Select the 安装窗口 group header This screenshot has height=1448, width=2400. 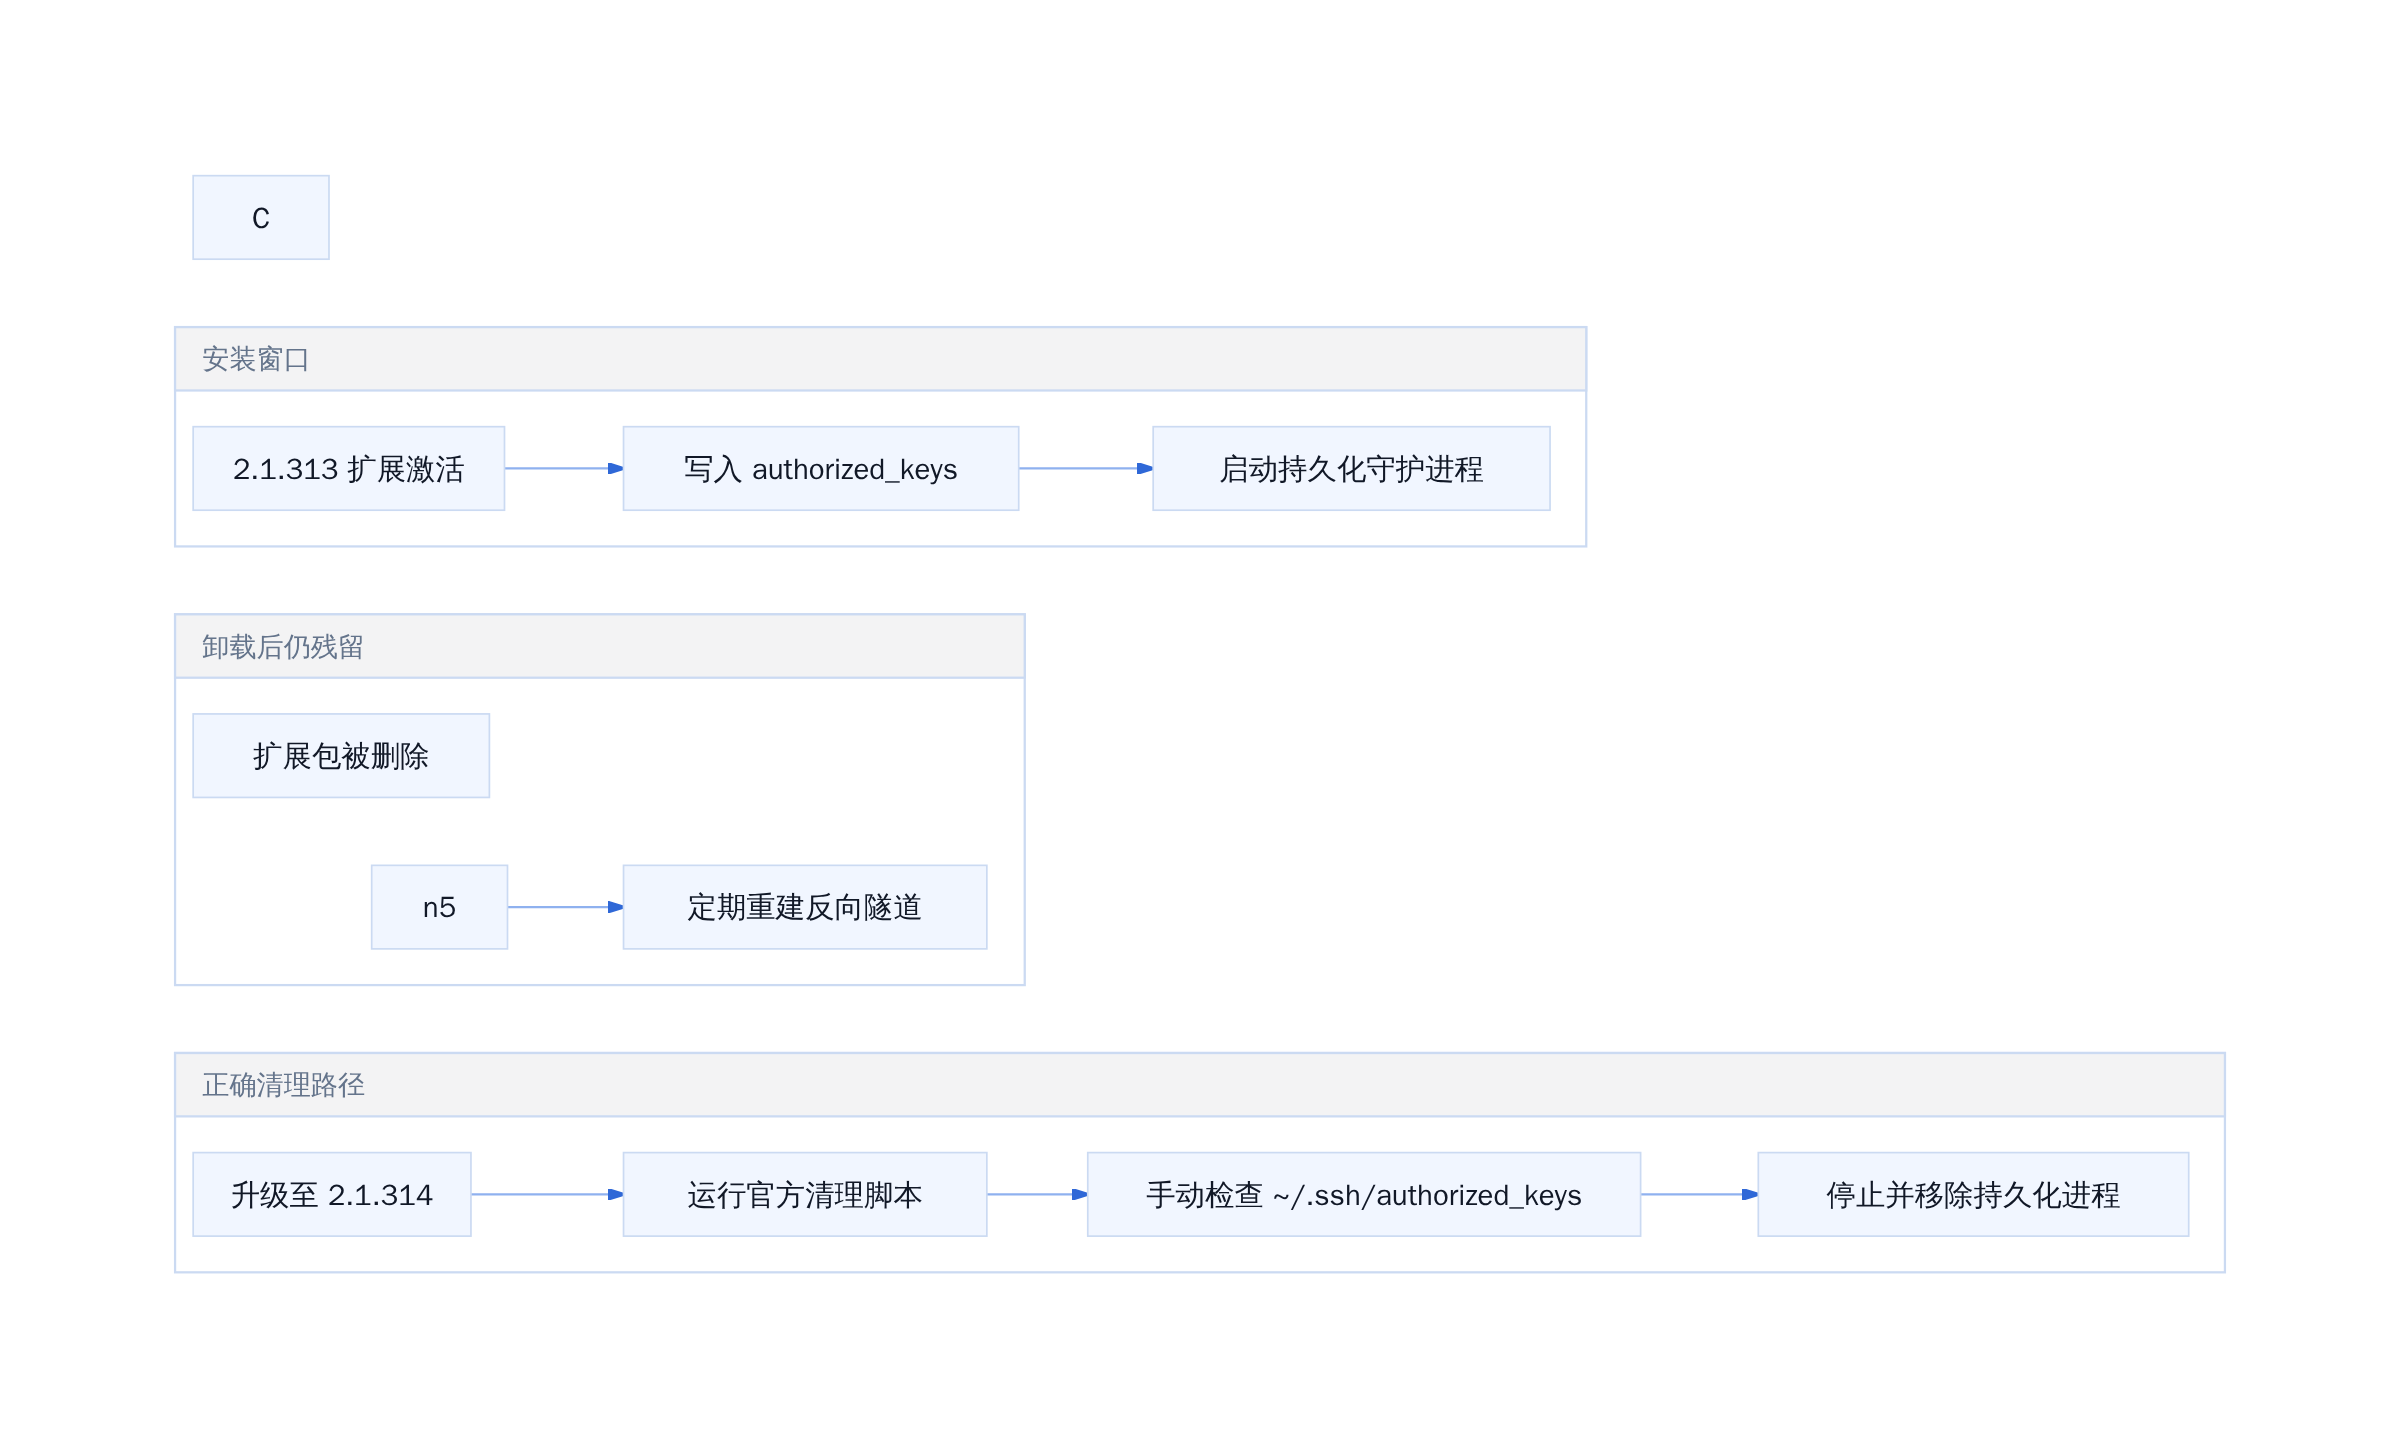[880, 359]
